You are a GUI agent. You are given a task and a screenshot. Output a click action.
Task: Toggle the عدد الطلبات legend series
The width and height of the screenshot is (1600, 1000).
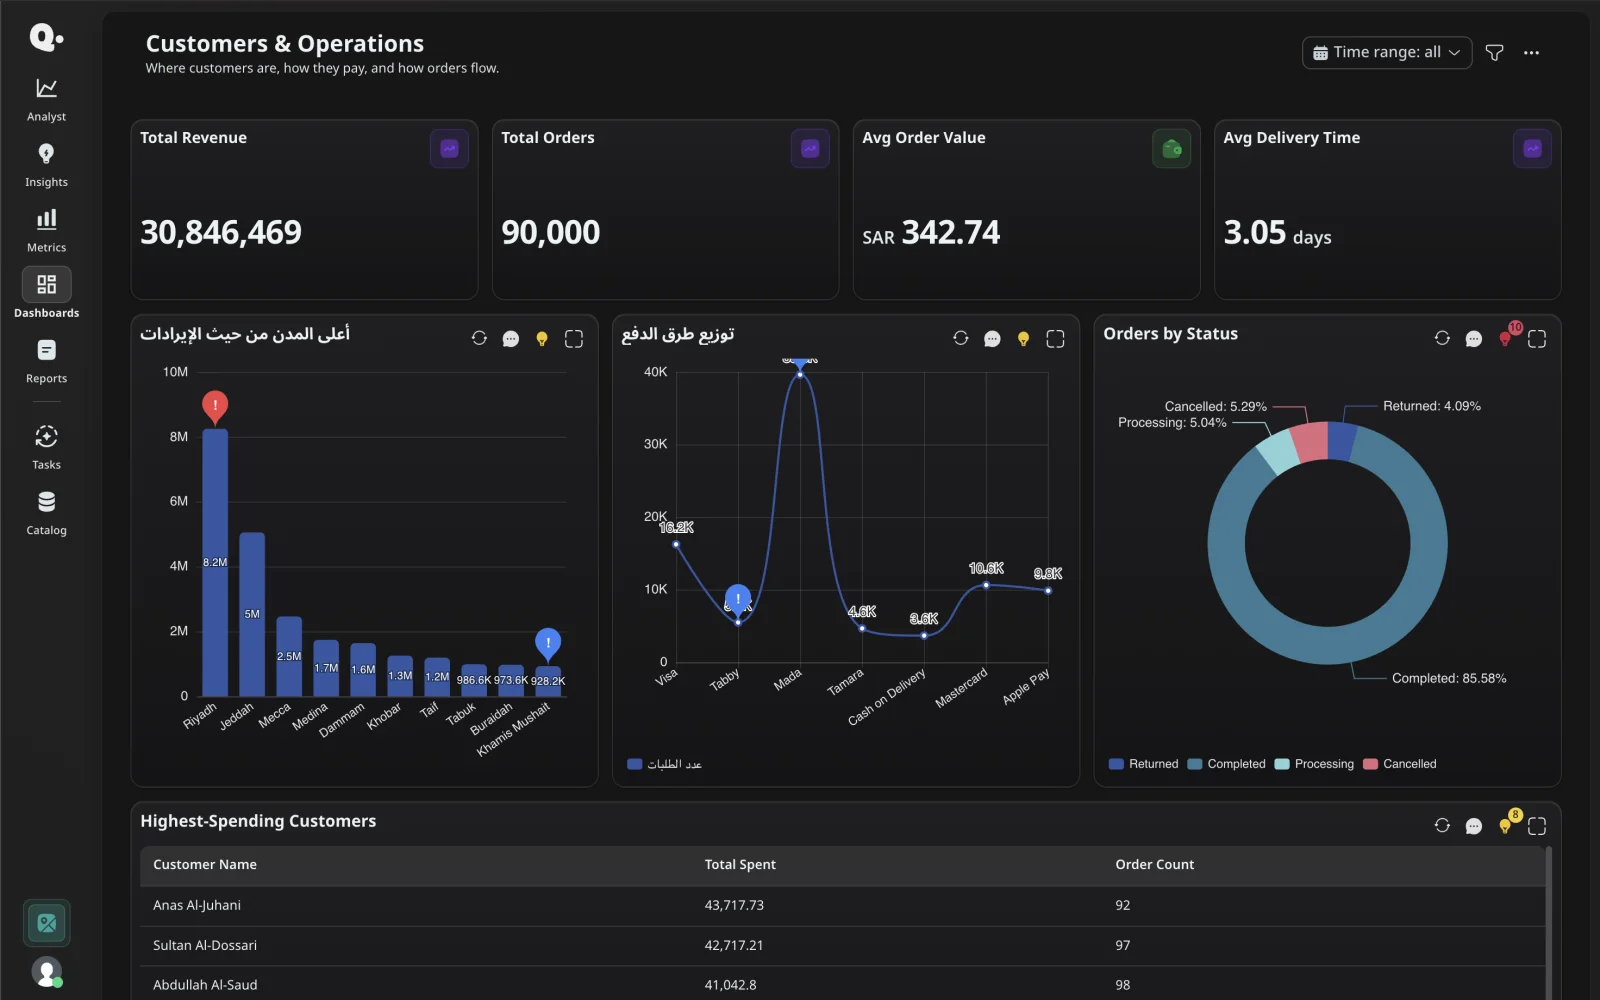(x=664, y=764)
